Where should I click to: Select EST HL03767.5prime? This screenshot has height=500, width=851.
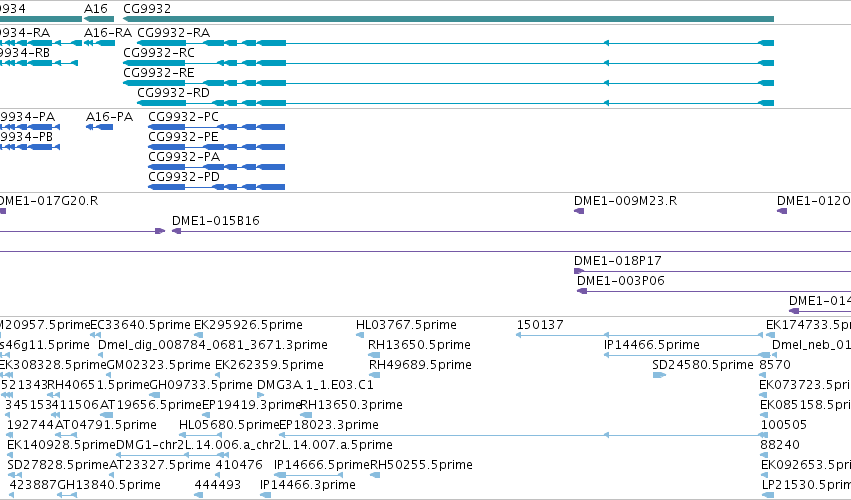360,335
